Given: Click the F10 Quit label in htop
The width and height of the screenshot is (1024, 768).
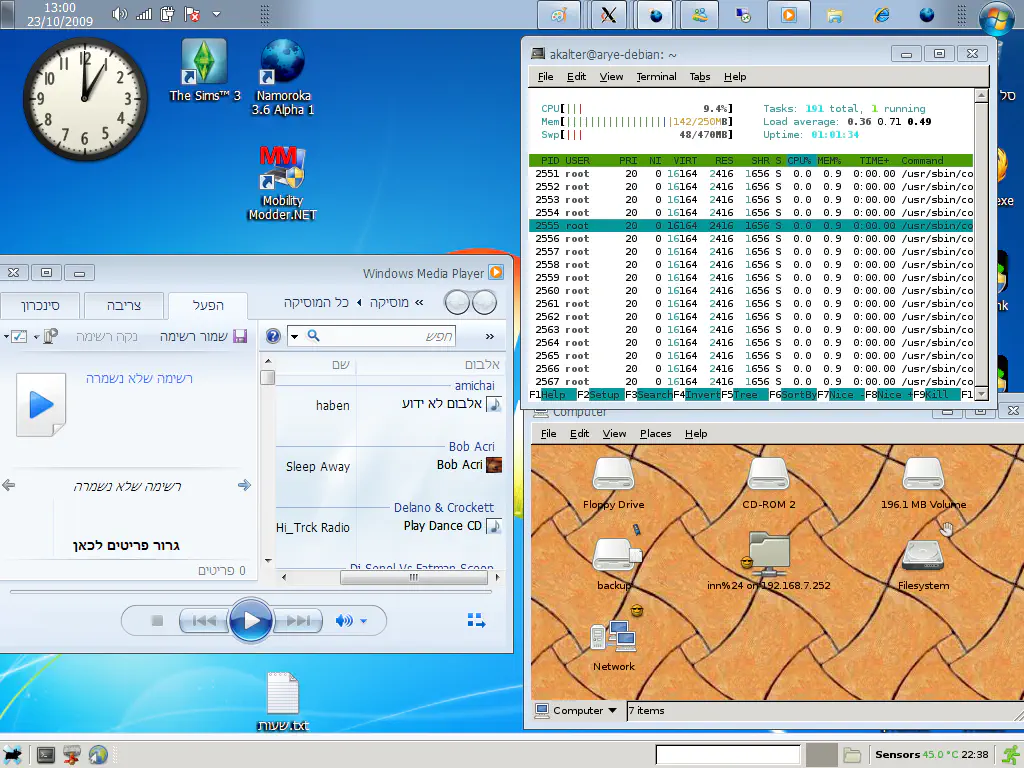Looking at the screenshot, I should pos(967,395).
